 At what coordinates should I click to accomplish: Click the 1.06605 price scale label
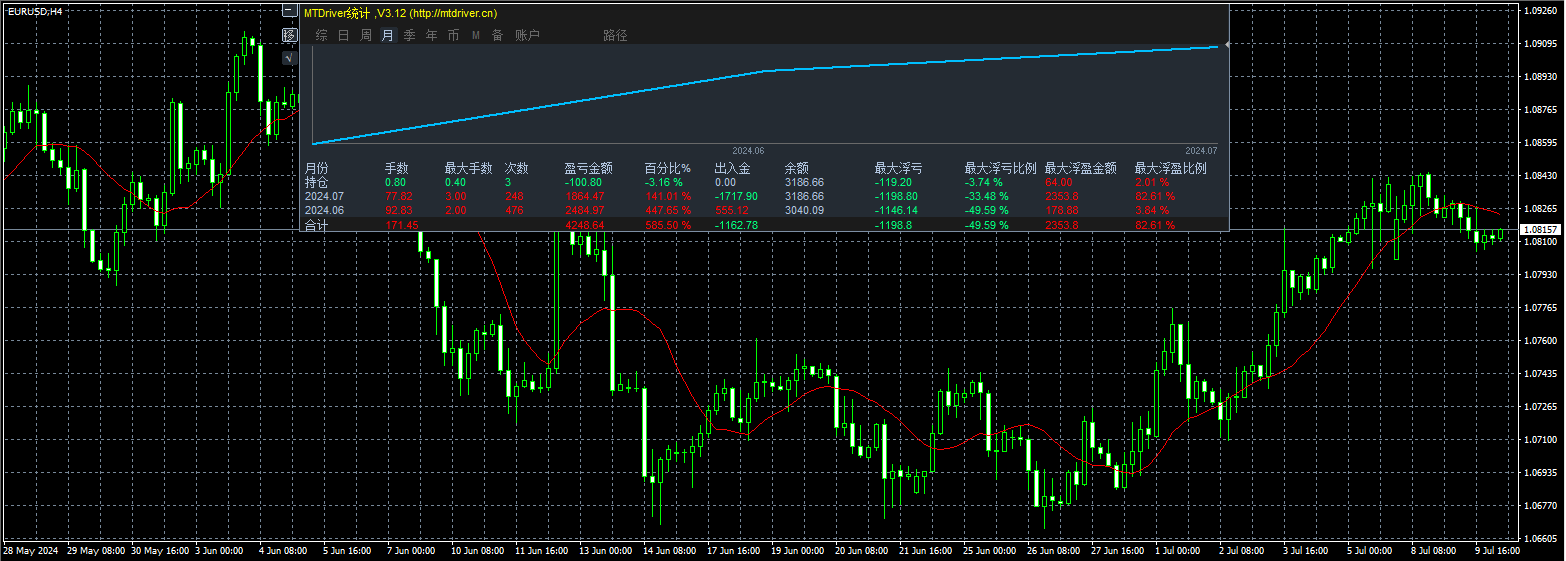click(1540, 538)
